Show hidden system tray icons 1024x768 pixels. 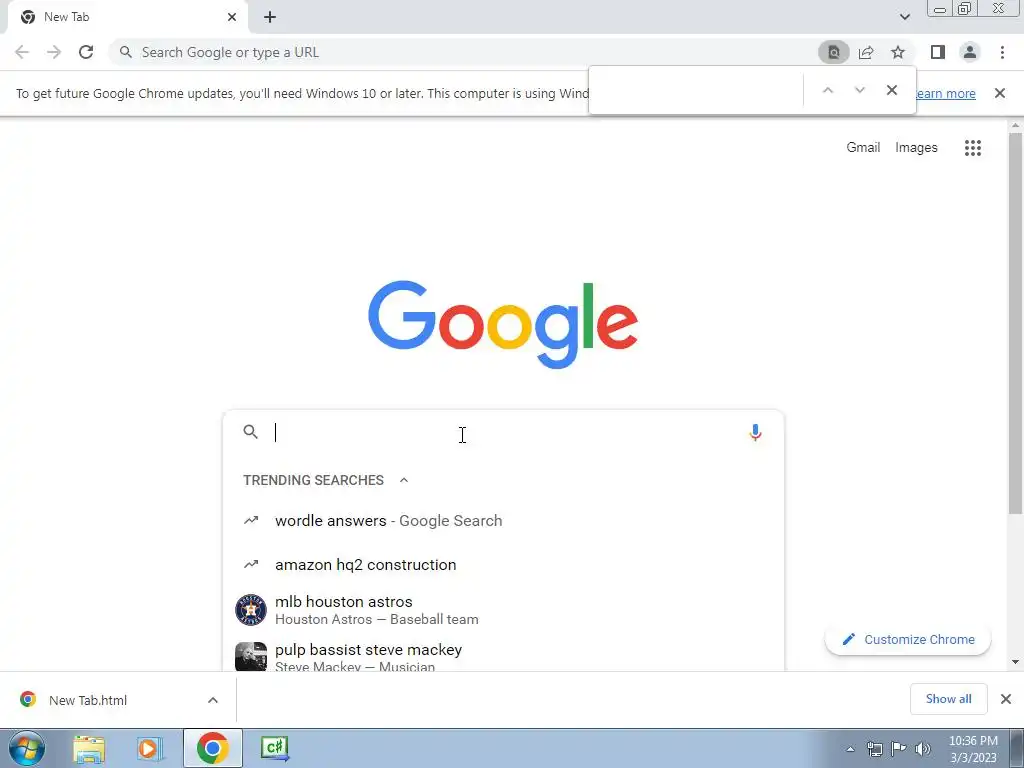[x=850, y=749]
